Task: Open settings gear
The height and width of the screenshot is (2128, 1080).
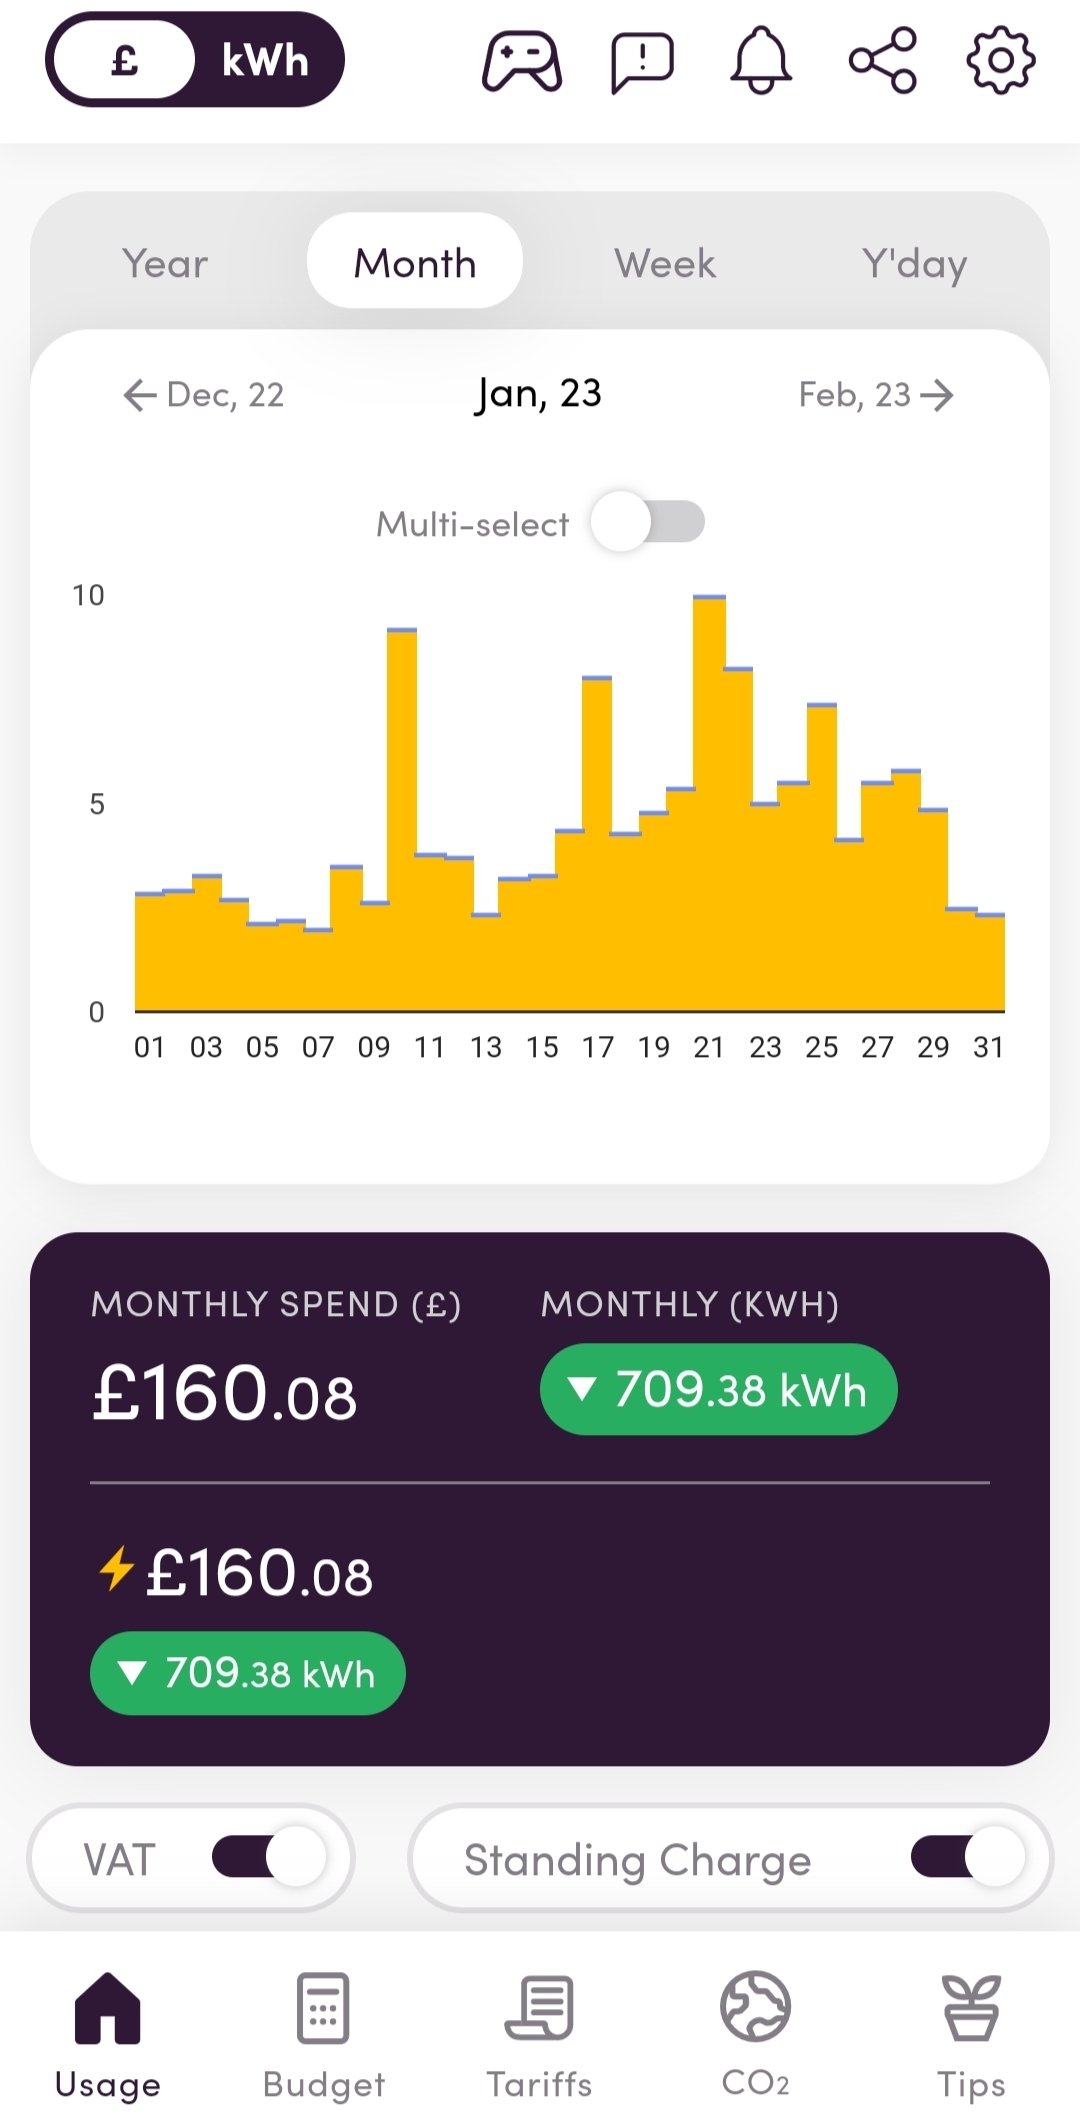Action: tap(1001, 61)
